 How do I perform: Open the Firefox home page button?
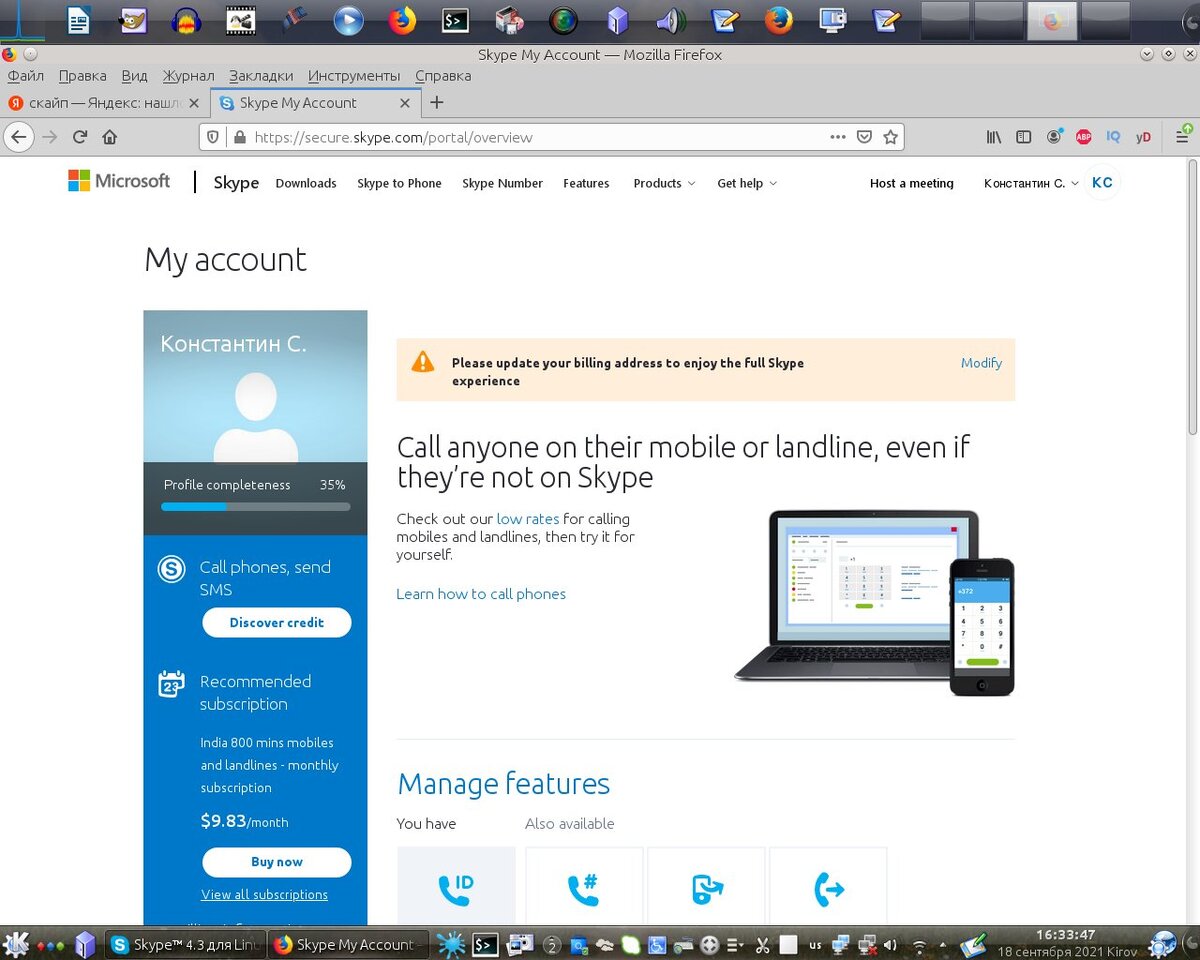pos(110,137)
